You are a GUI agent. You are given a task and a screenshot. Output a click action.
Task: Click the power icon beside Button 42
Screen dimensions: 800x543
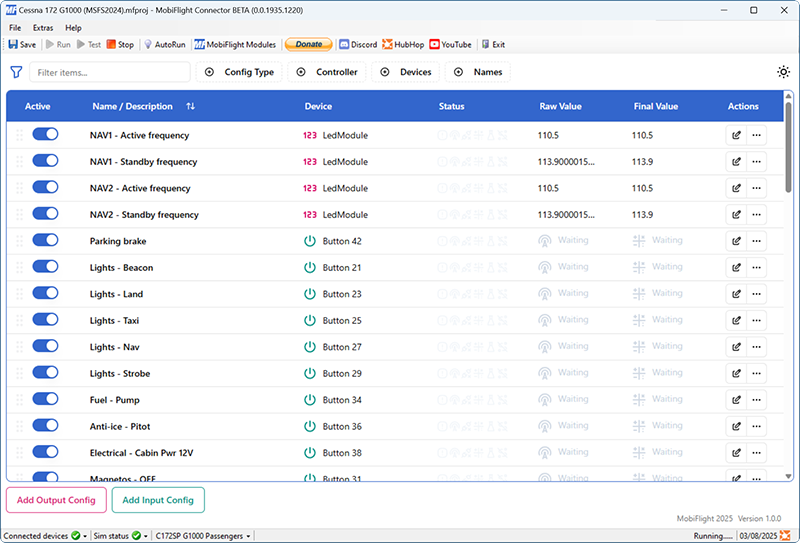tap(310, 241)
